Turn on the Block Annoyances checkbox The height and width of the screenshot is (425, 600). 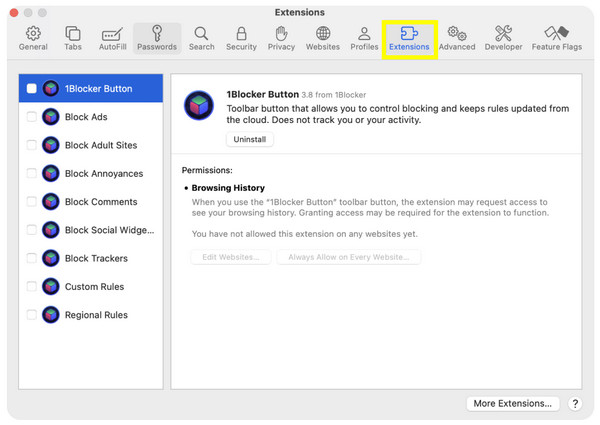click(x=31, y=173)
